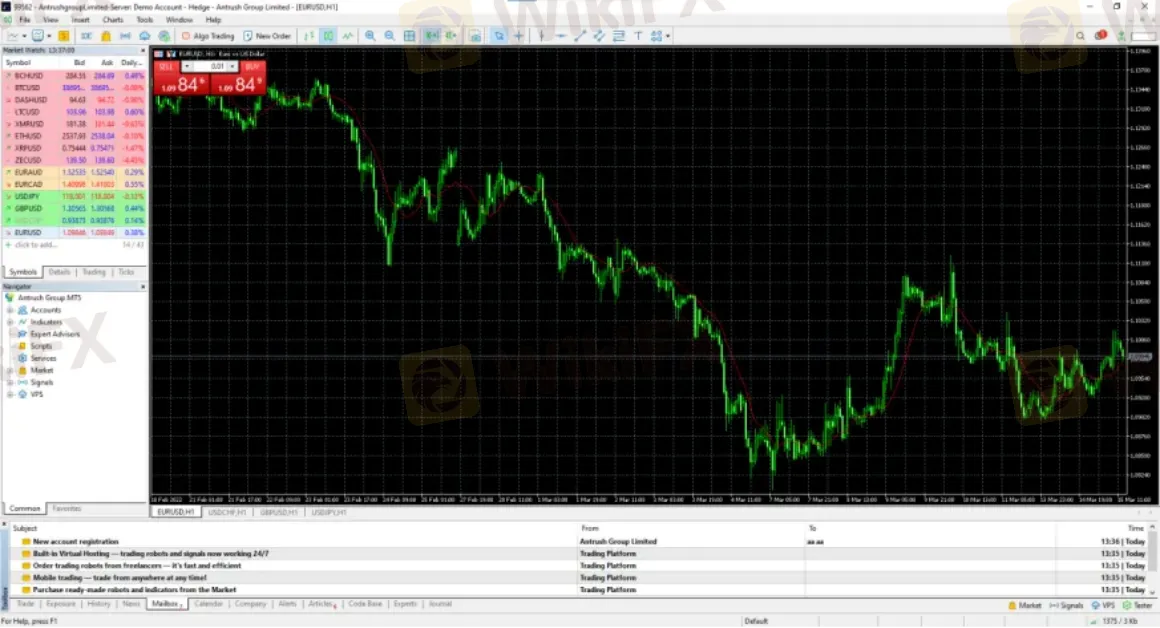Viewport: 1160px width, 628px height.
Task: Select the GBPUSD,H1 chart tab
Action: (x=282, y=512)
